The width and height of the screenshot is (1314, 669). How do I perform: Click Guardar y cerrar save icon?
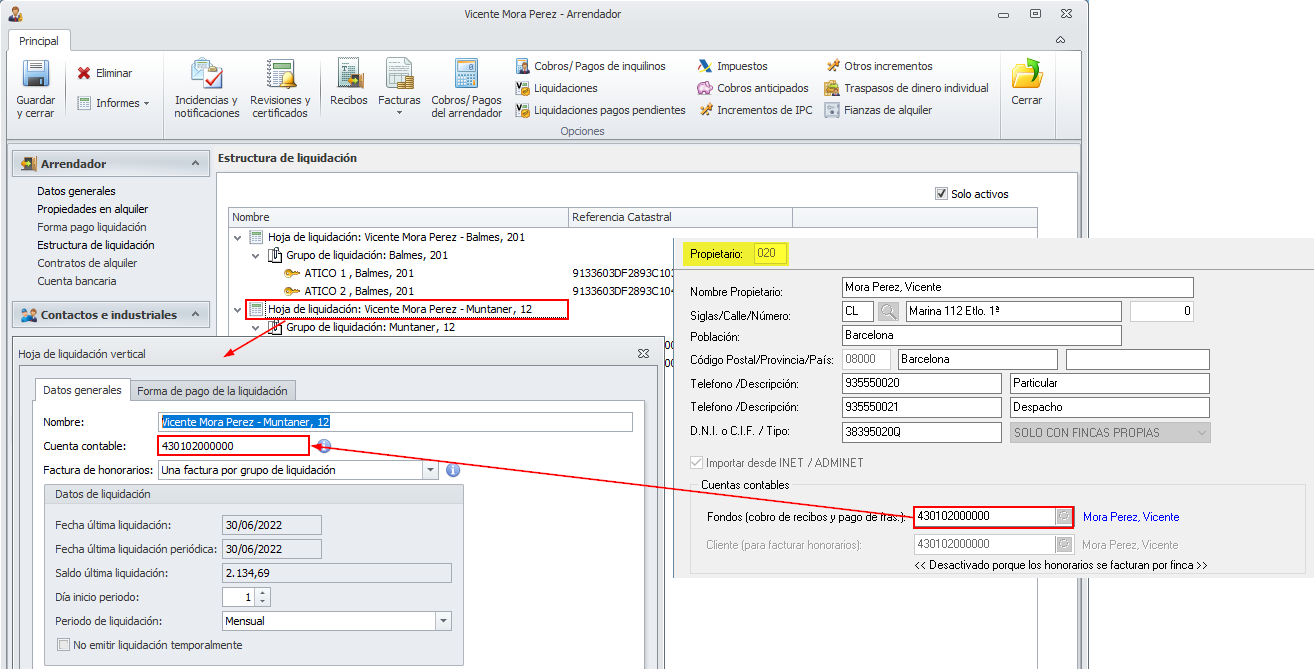pos(36,75)
